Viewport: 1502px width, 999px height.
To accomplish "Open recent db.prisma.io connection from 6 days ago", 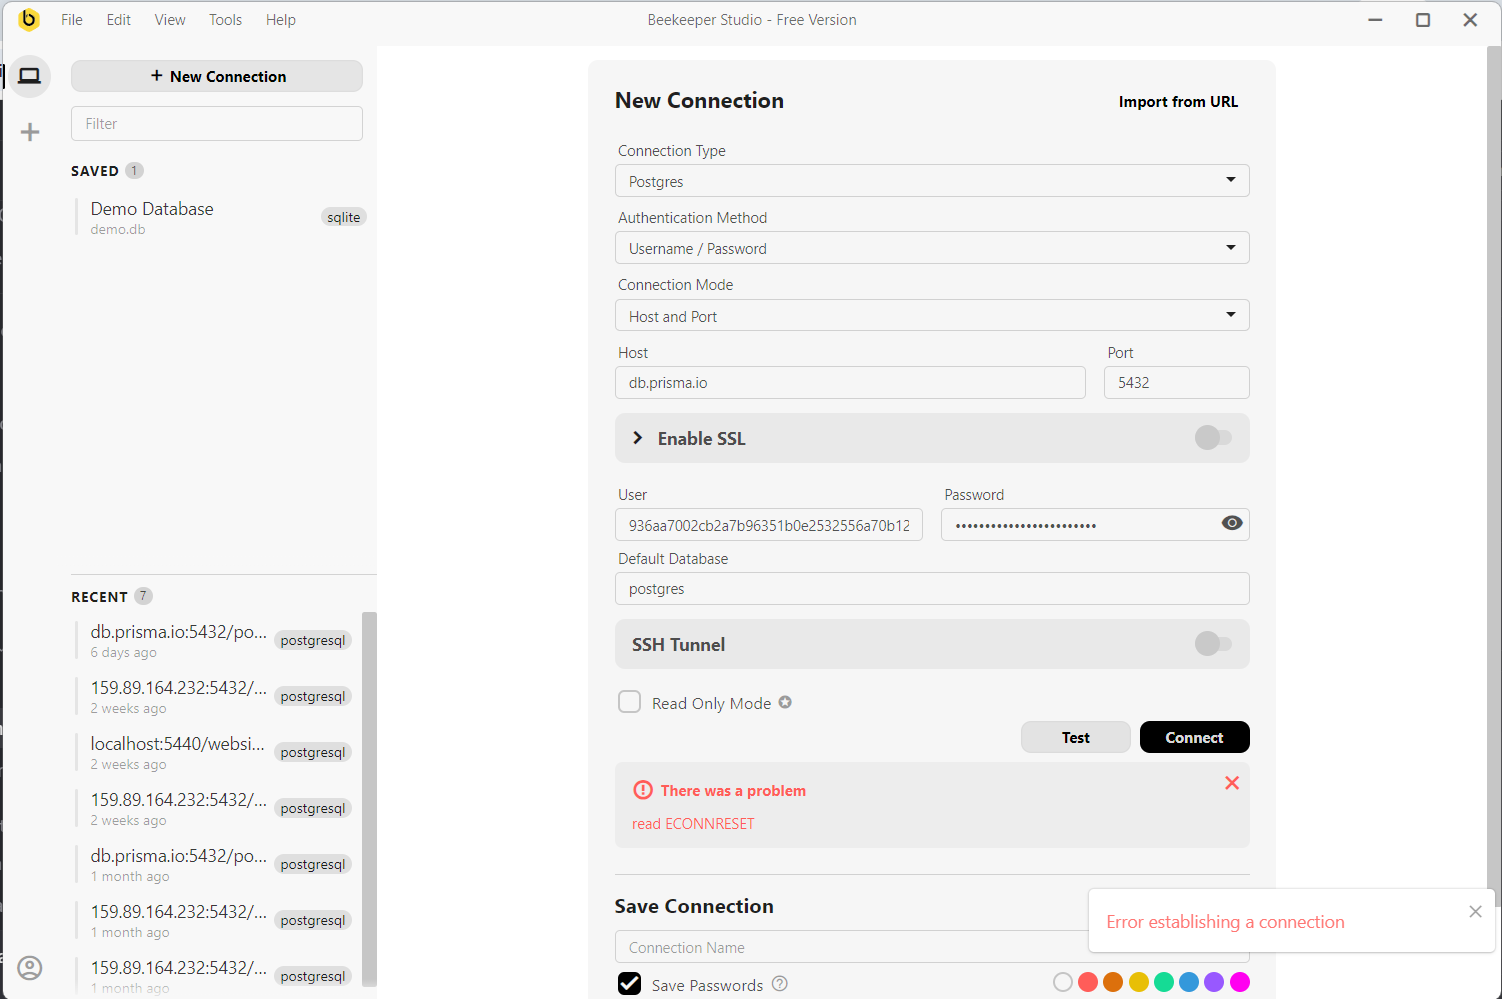I will click(x=214, y=641).
